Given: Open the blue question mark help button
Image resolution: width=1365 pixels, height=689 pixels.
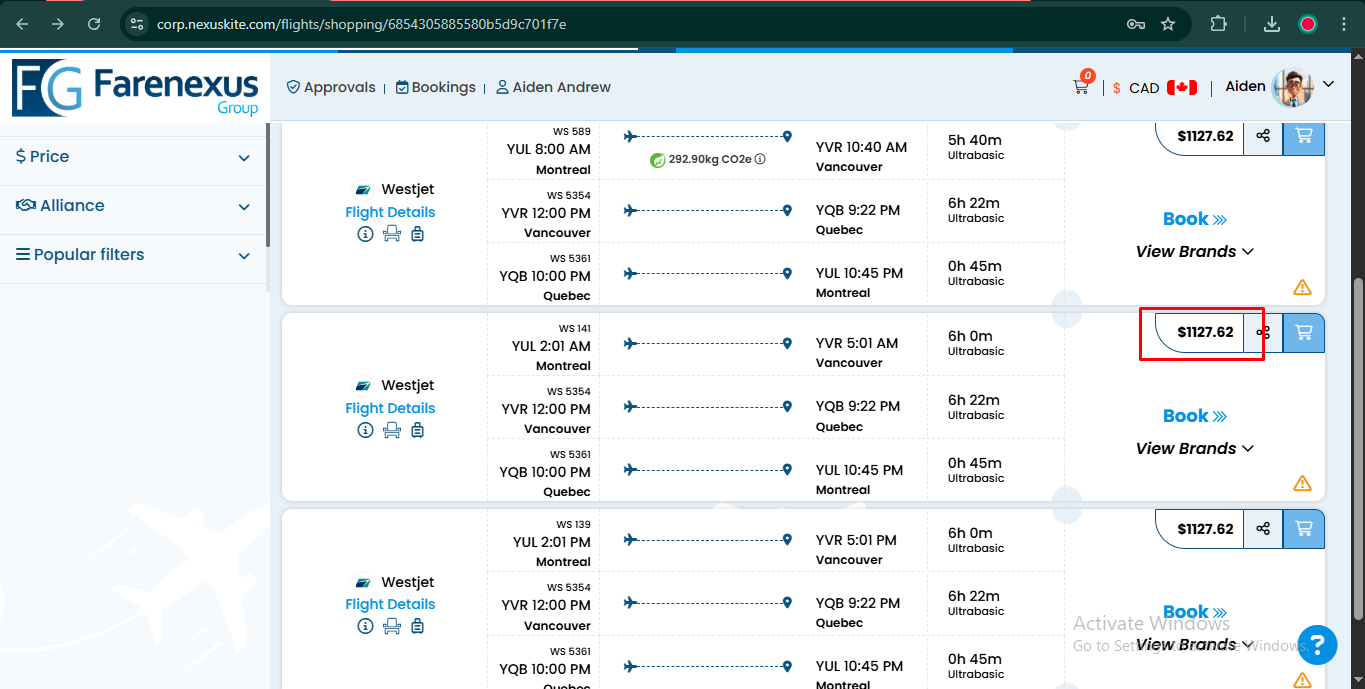Looking at the screenshot, I should click(x=1317, y=644).
